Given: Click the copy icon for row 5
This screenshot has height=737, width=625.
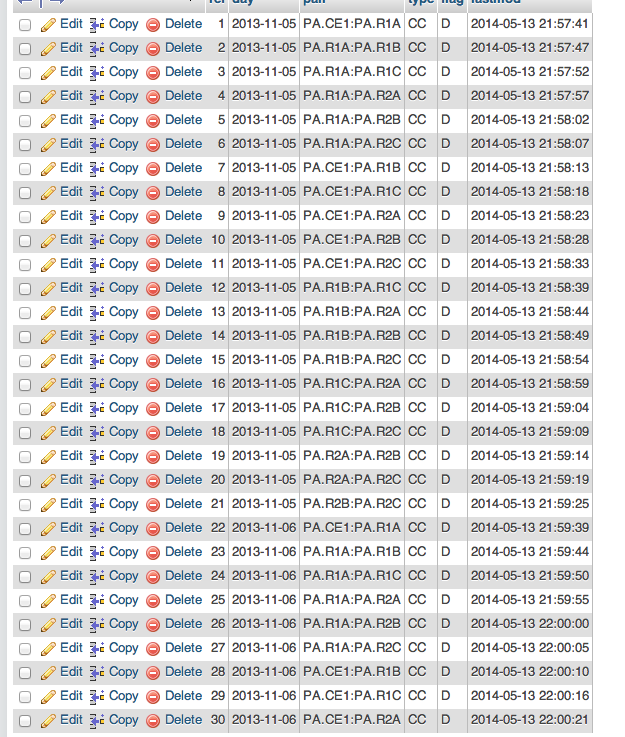Looking at the screenshot, I should (x=97, y=120).
